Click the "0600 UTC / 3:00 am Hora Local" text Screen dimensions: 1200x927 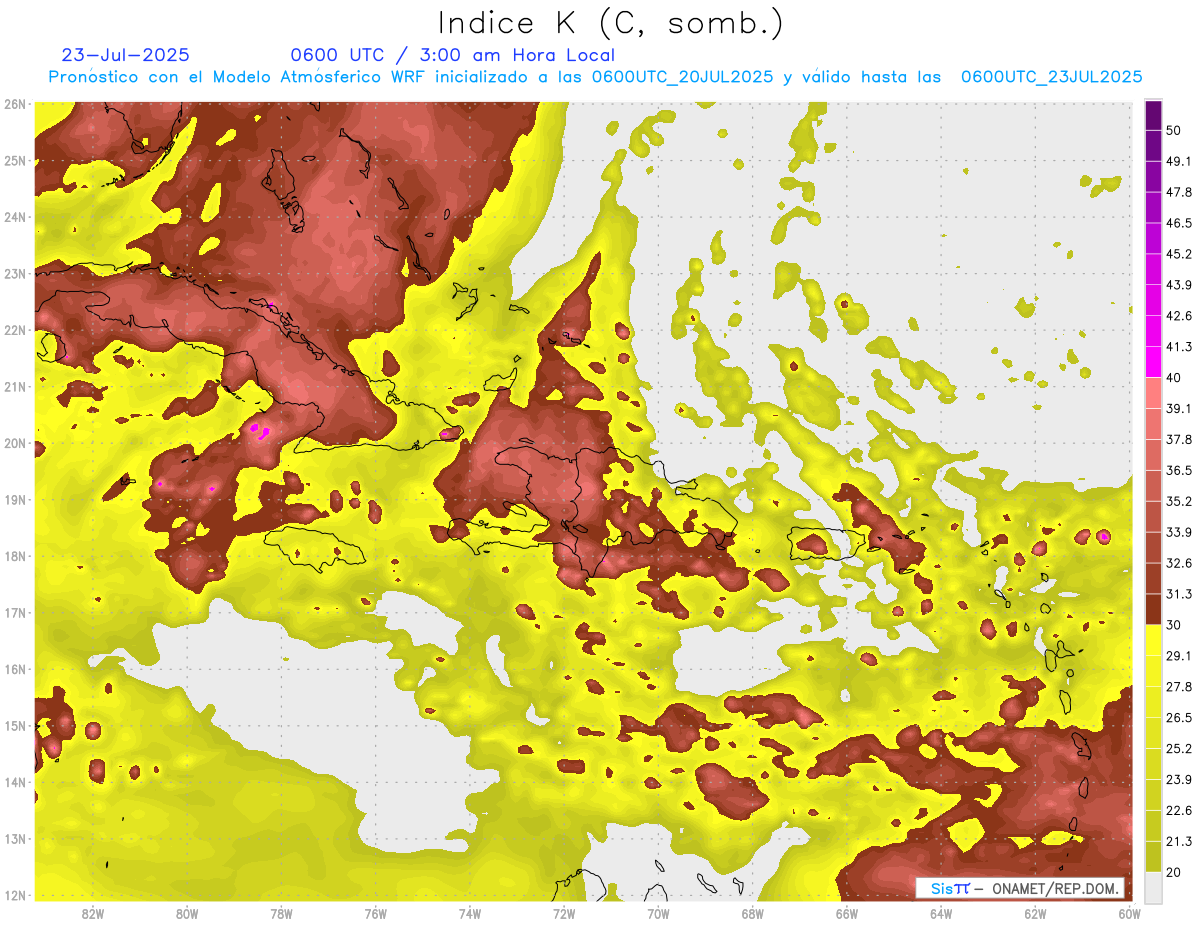pyautogui.click(x=452, y=55)
